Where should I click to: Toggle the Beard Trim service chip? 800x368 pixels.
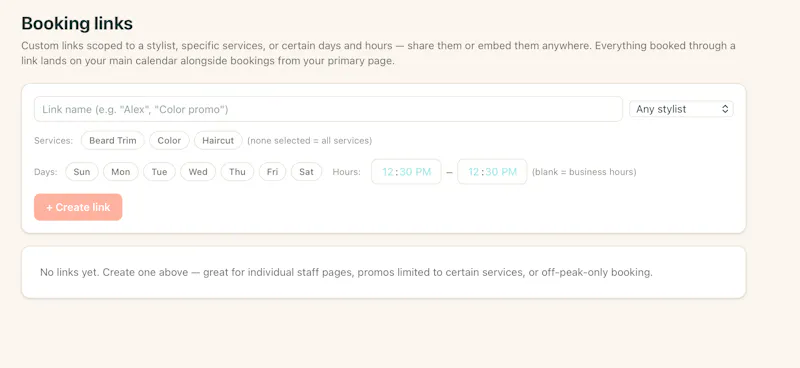[113, 140]
